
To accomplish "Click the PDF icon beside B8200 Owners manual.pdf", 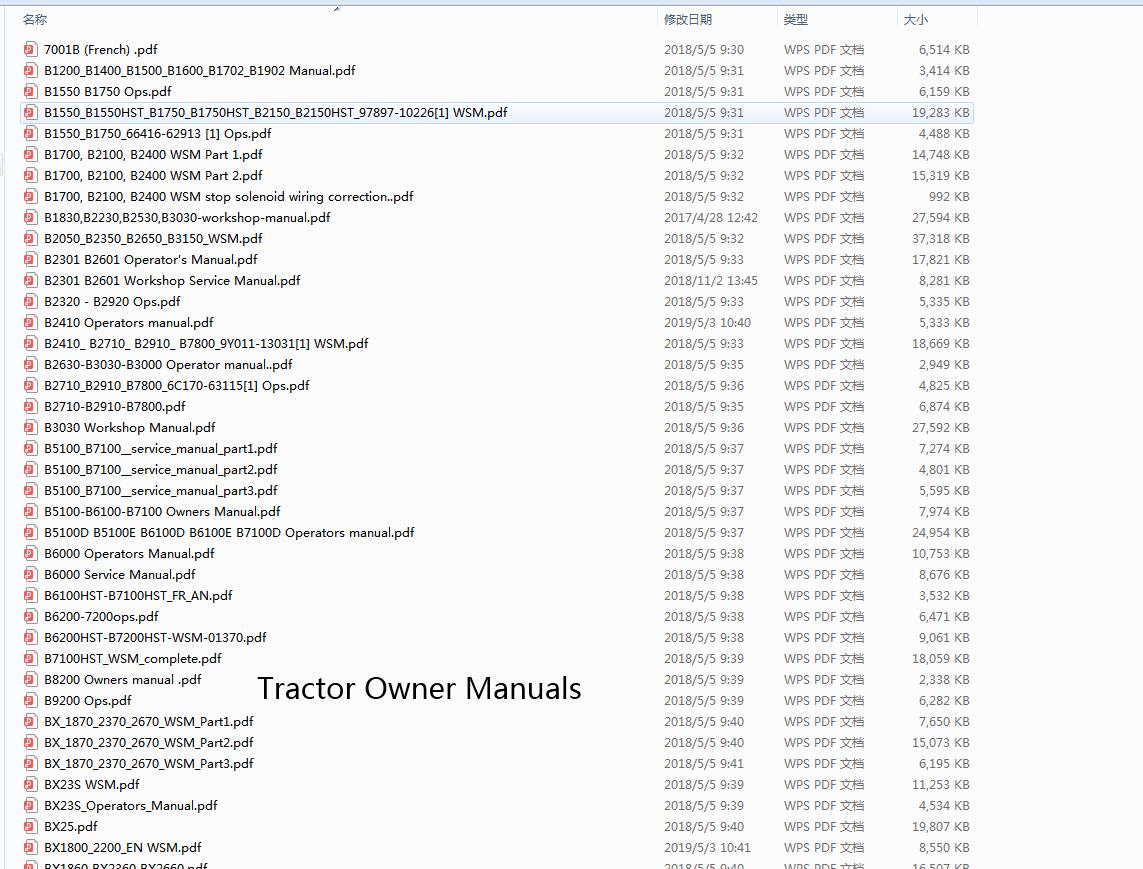I will (x=29, y=679).
